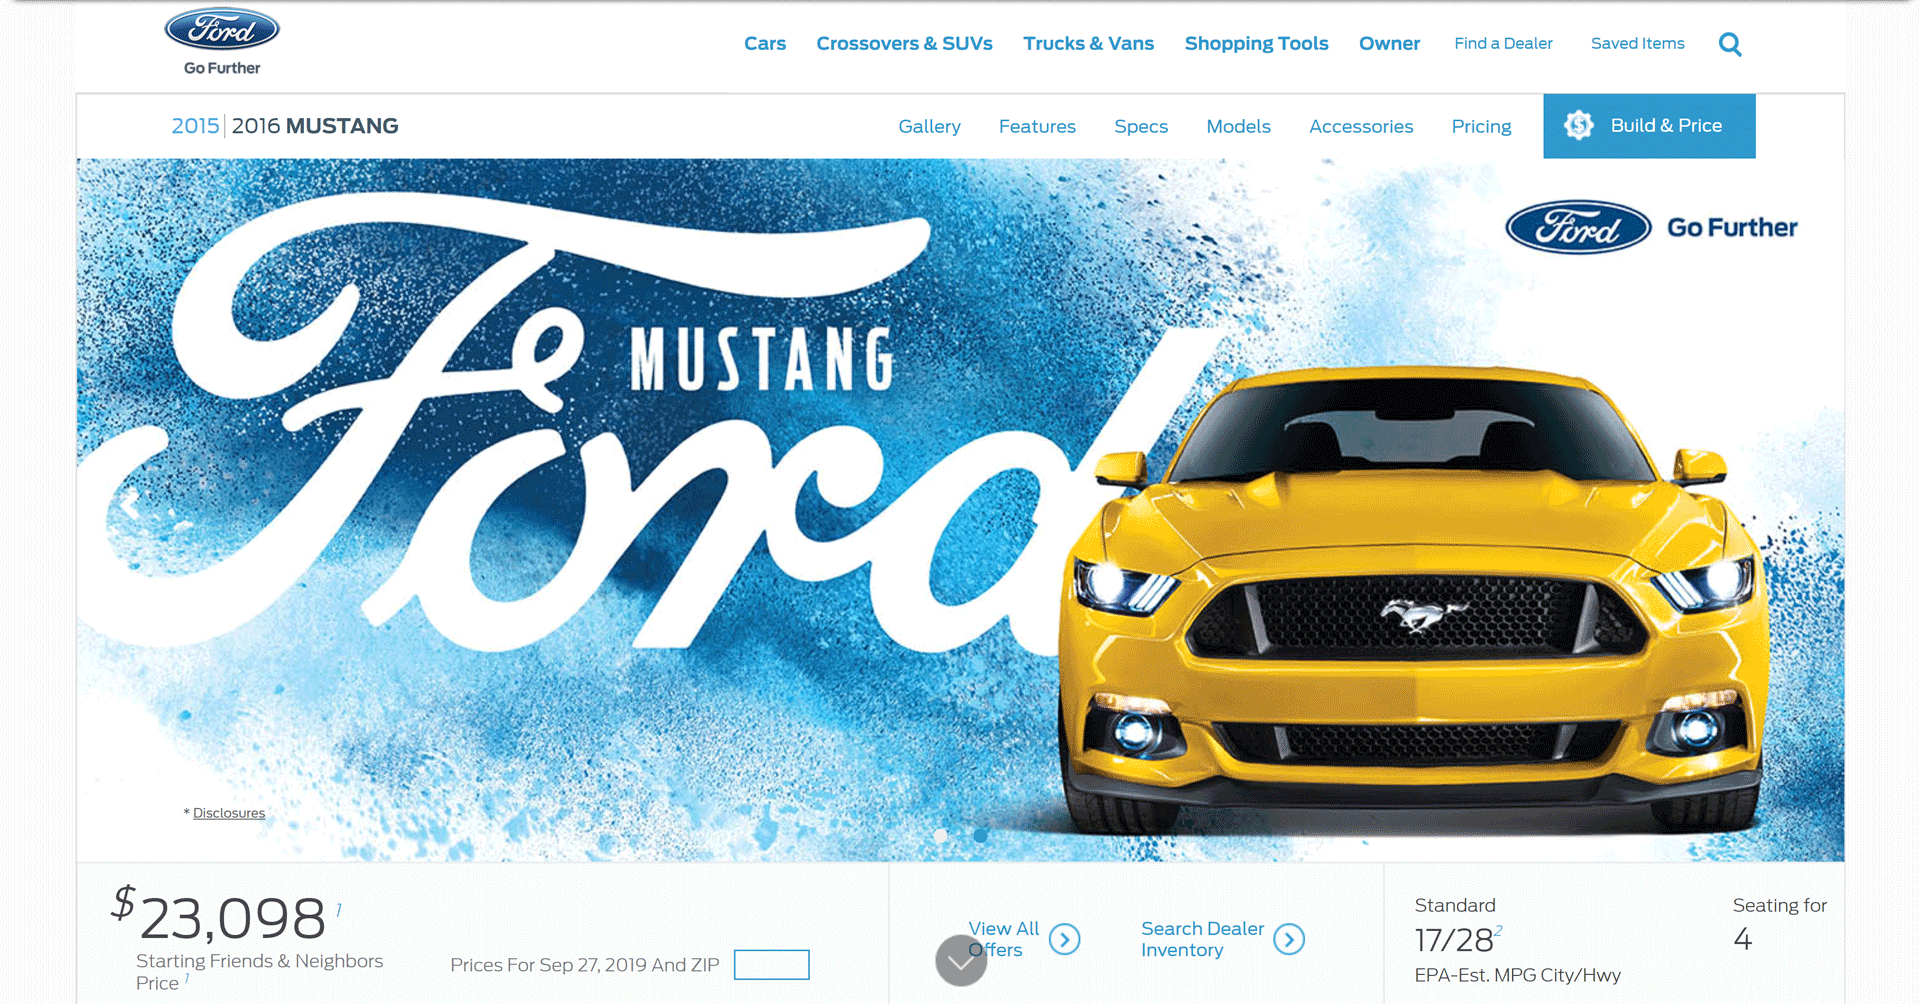Click the Build & Price button
This screenshot has width=1920, height=1004.
click(x=1649, y=126)
